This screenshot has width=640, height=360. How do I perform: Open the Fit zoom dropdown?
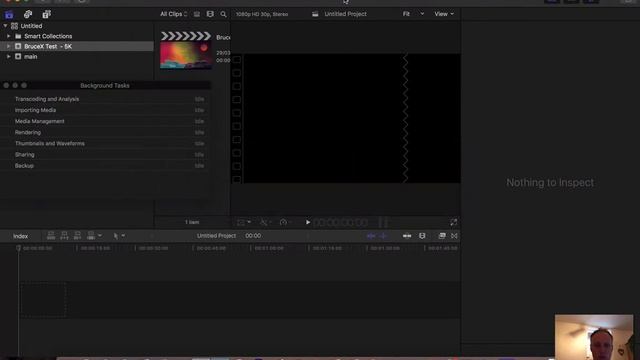(413, 14)
